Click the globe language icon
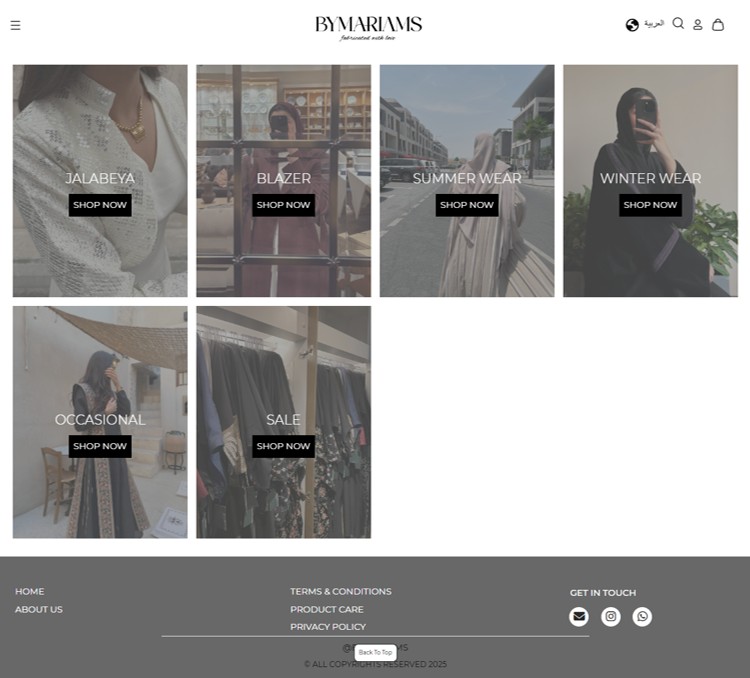The image size is (750, 678). coord(632,25)
